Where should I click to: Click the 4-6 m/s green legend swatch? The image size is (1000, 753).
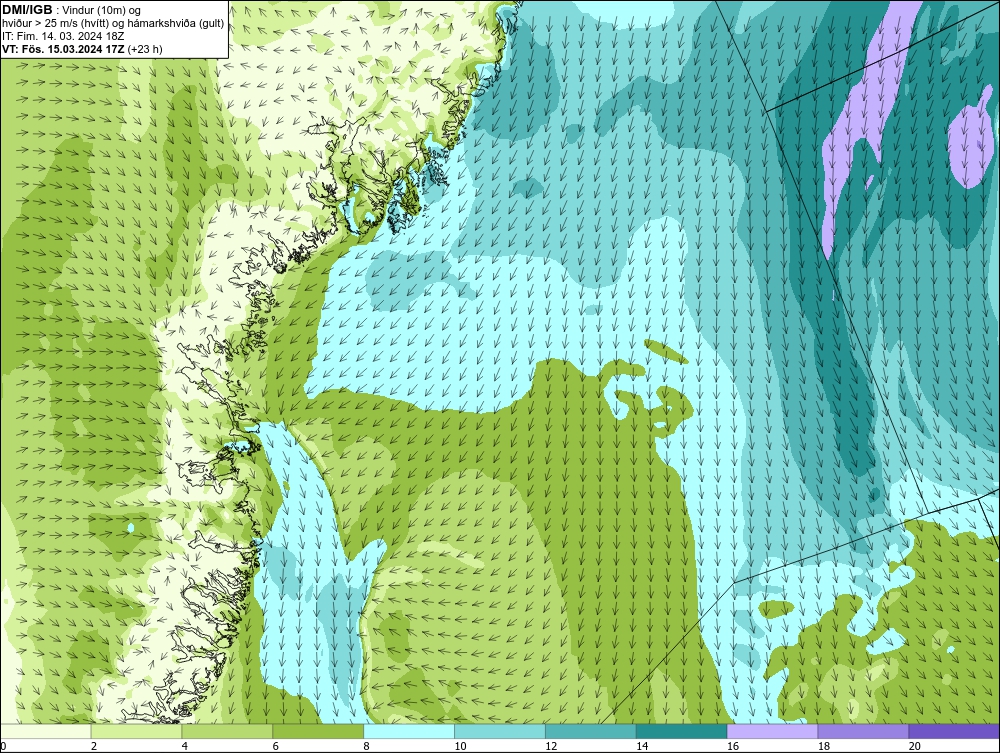227,731
